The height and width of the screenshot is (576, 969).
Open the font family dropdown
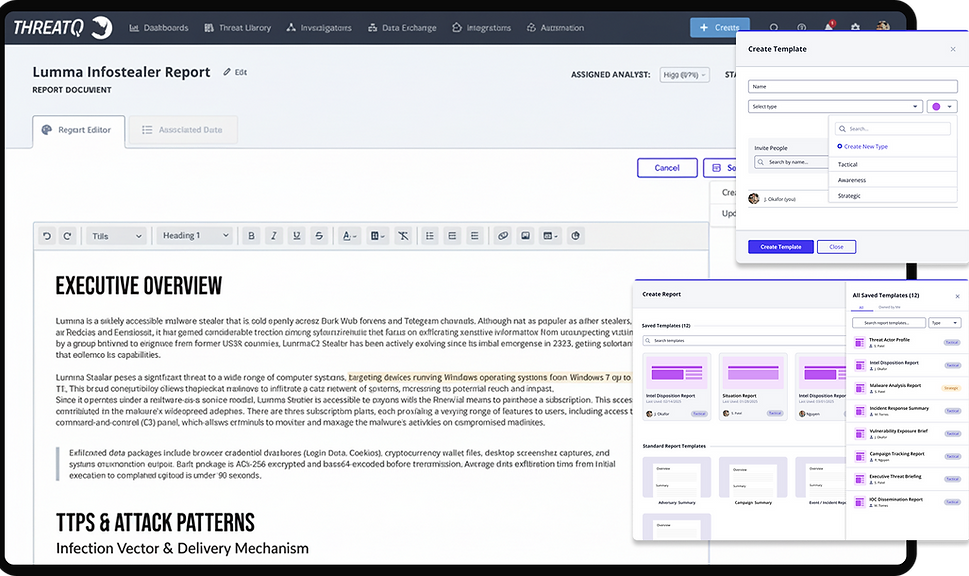coord(117,235)
